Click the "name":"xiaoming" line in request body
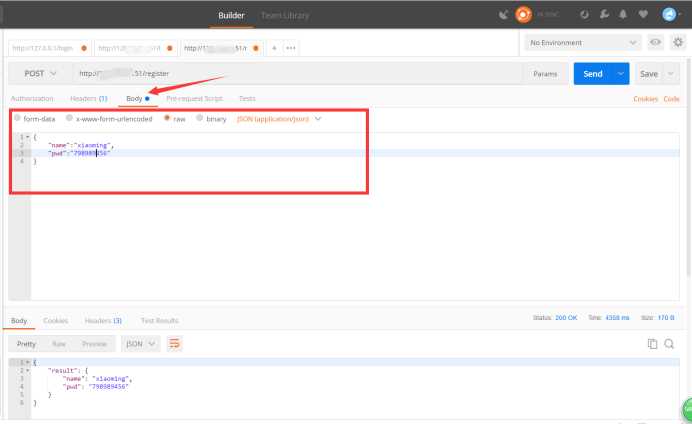The width and height of the screenshot is (692, 424). pyautogui.click(x=81, y=145)
